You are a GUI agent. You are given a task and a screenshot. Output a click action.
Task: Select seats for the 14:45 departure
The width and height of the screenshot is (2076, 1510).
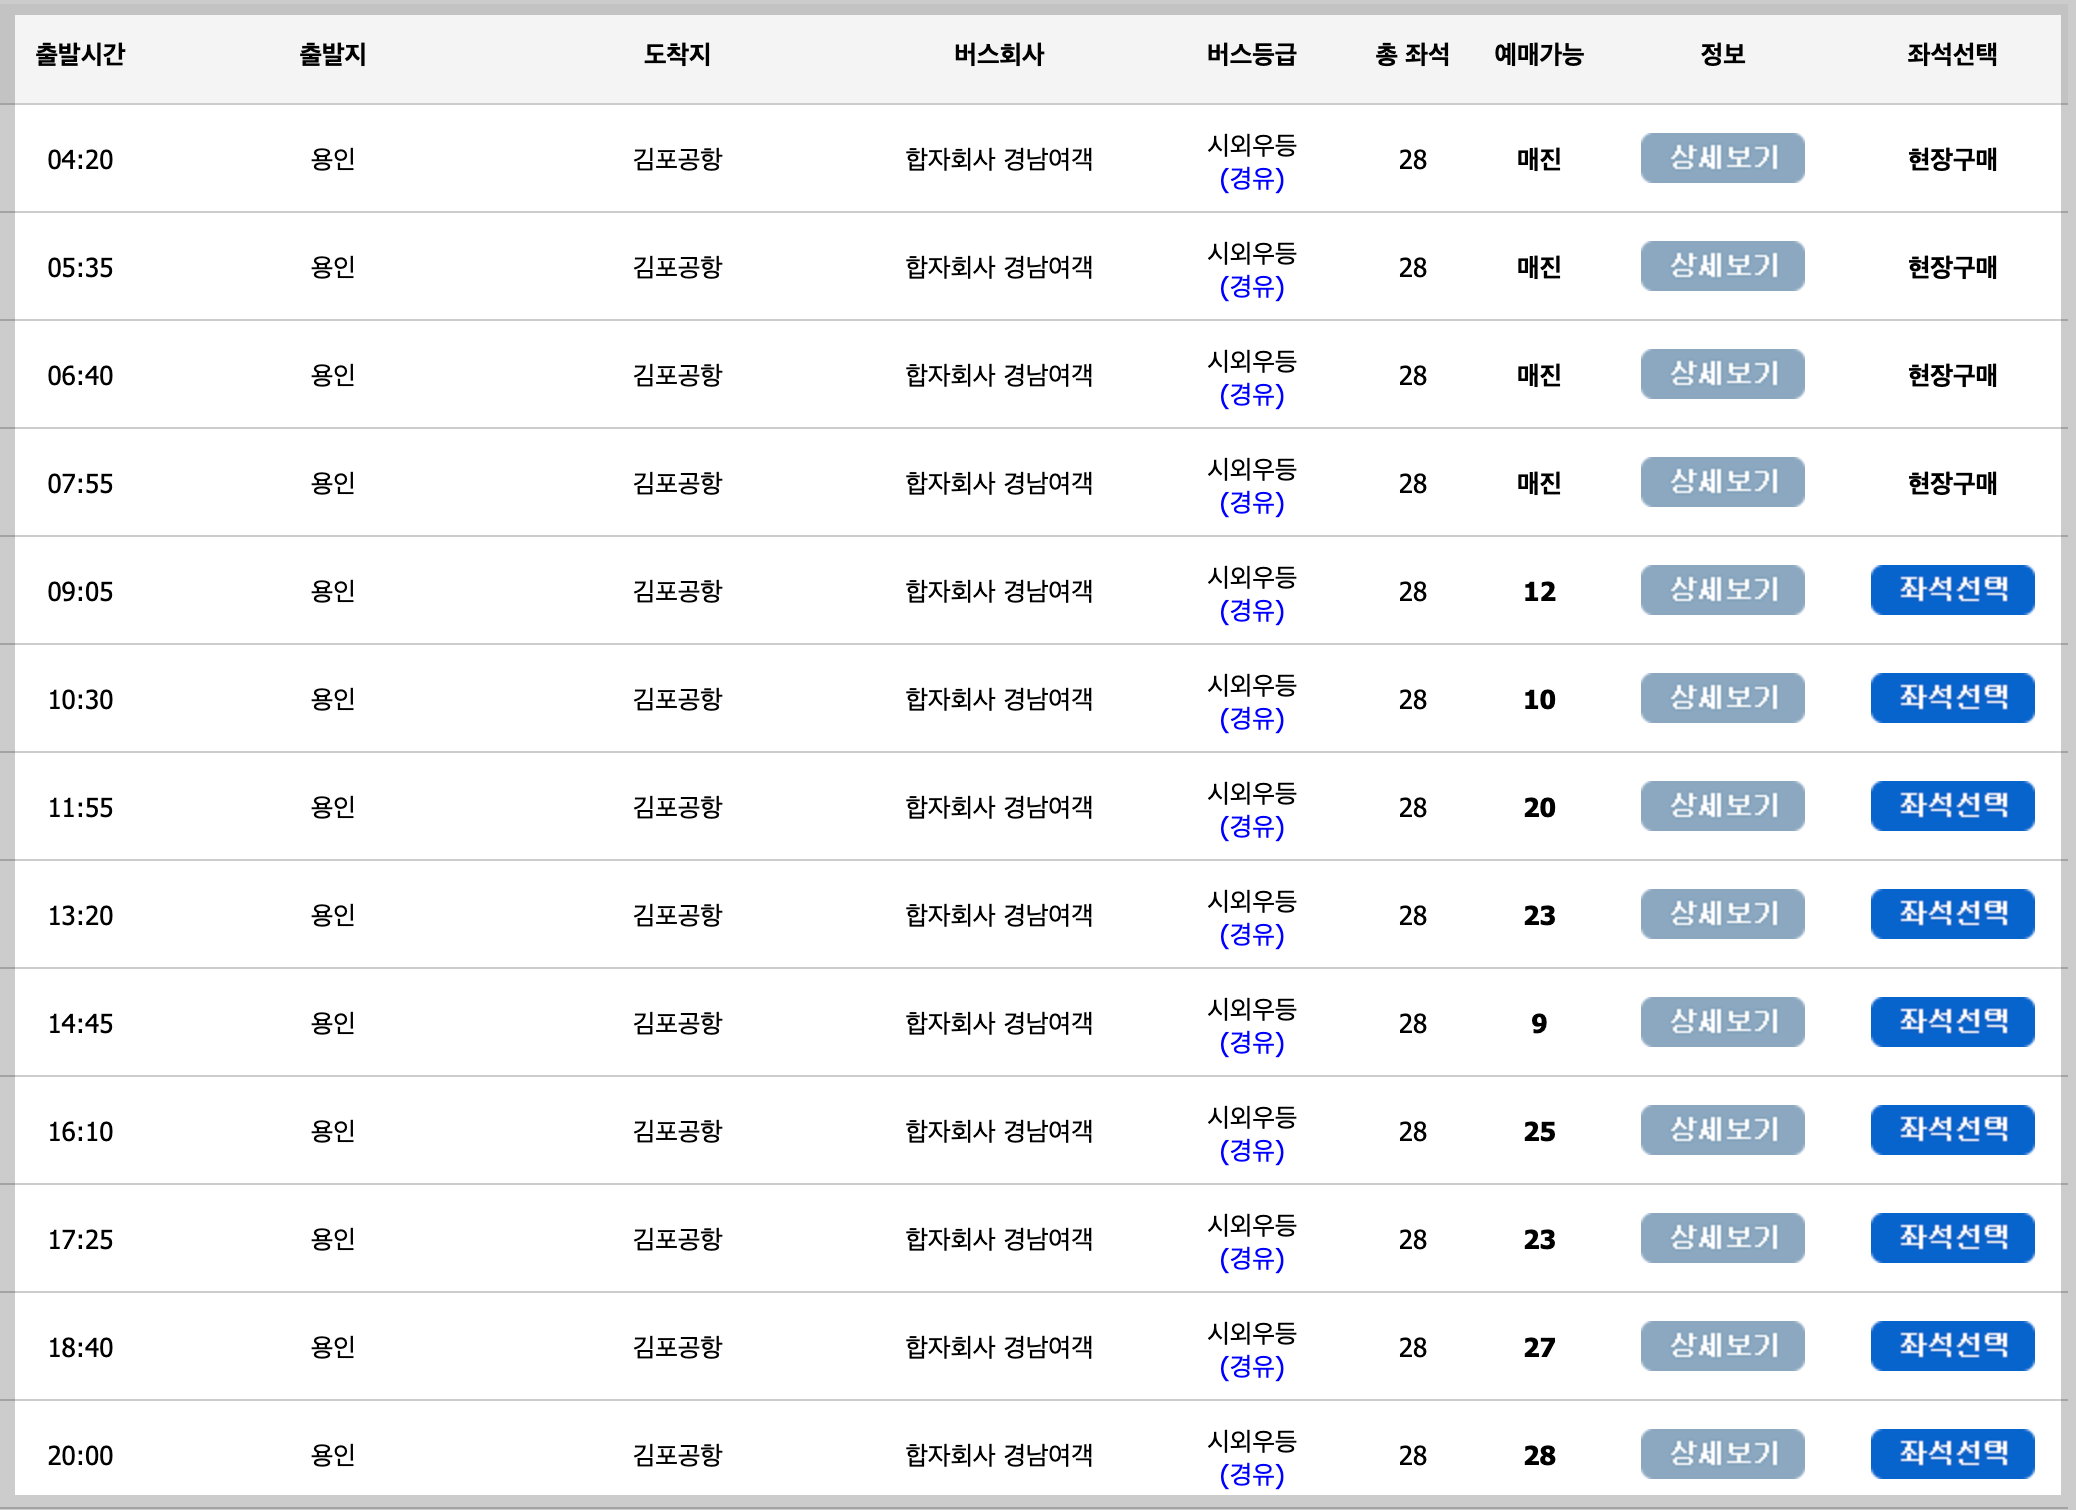click(1952, 1022)
